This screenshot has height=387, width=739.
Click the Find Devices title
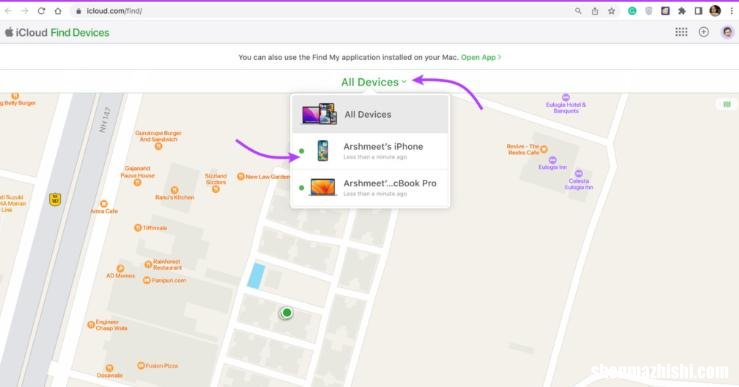tap(80, 33)
